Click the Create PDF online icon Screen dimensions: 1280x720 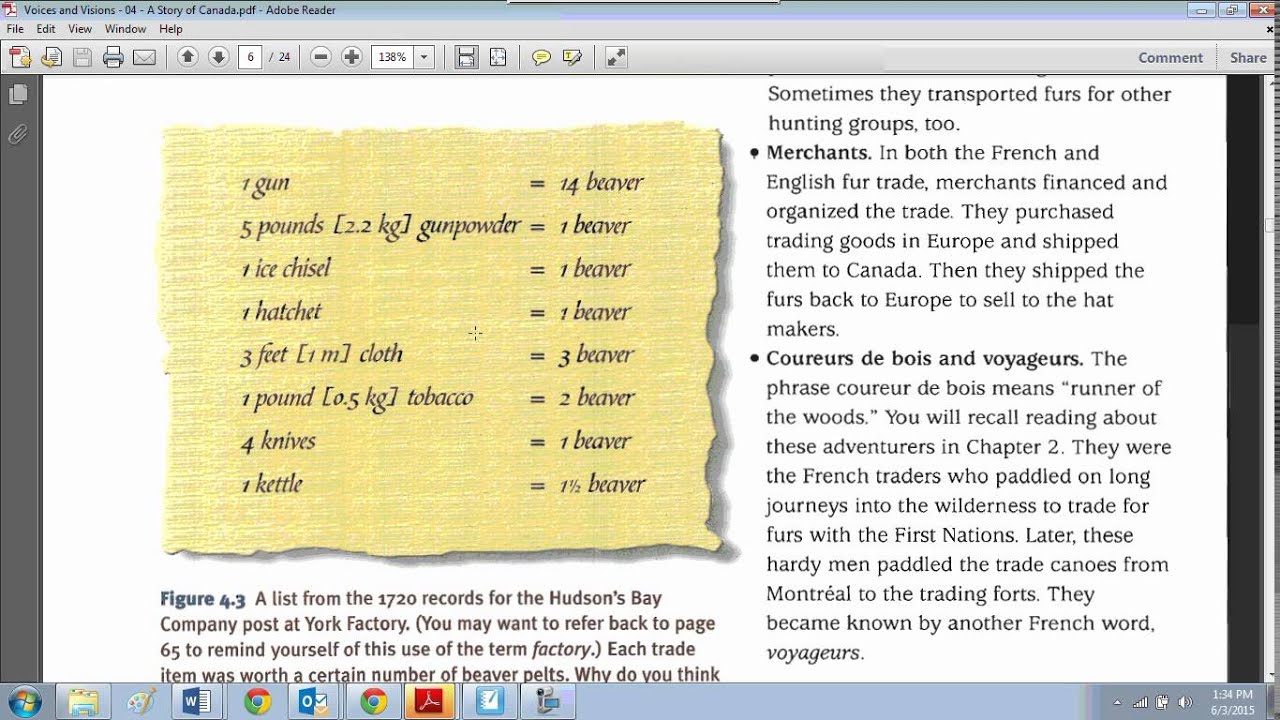coord(19,57)
